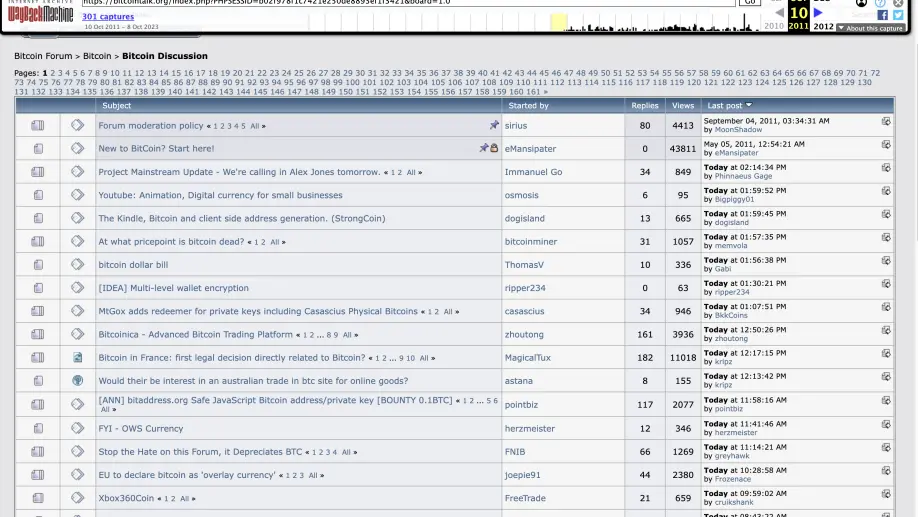
Task: Go to page 161 of the board
Action: [x=533, y=92]
